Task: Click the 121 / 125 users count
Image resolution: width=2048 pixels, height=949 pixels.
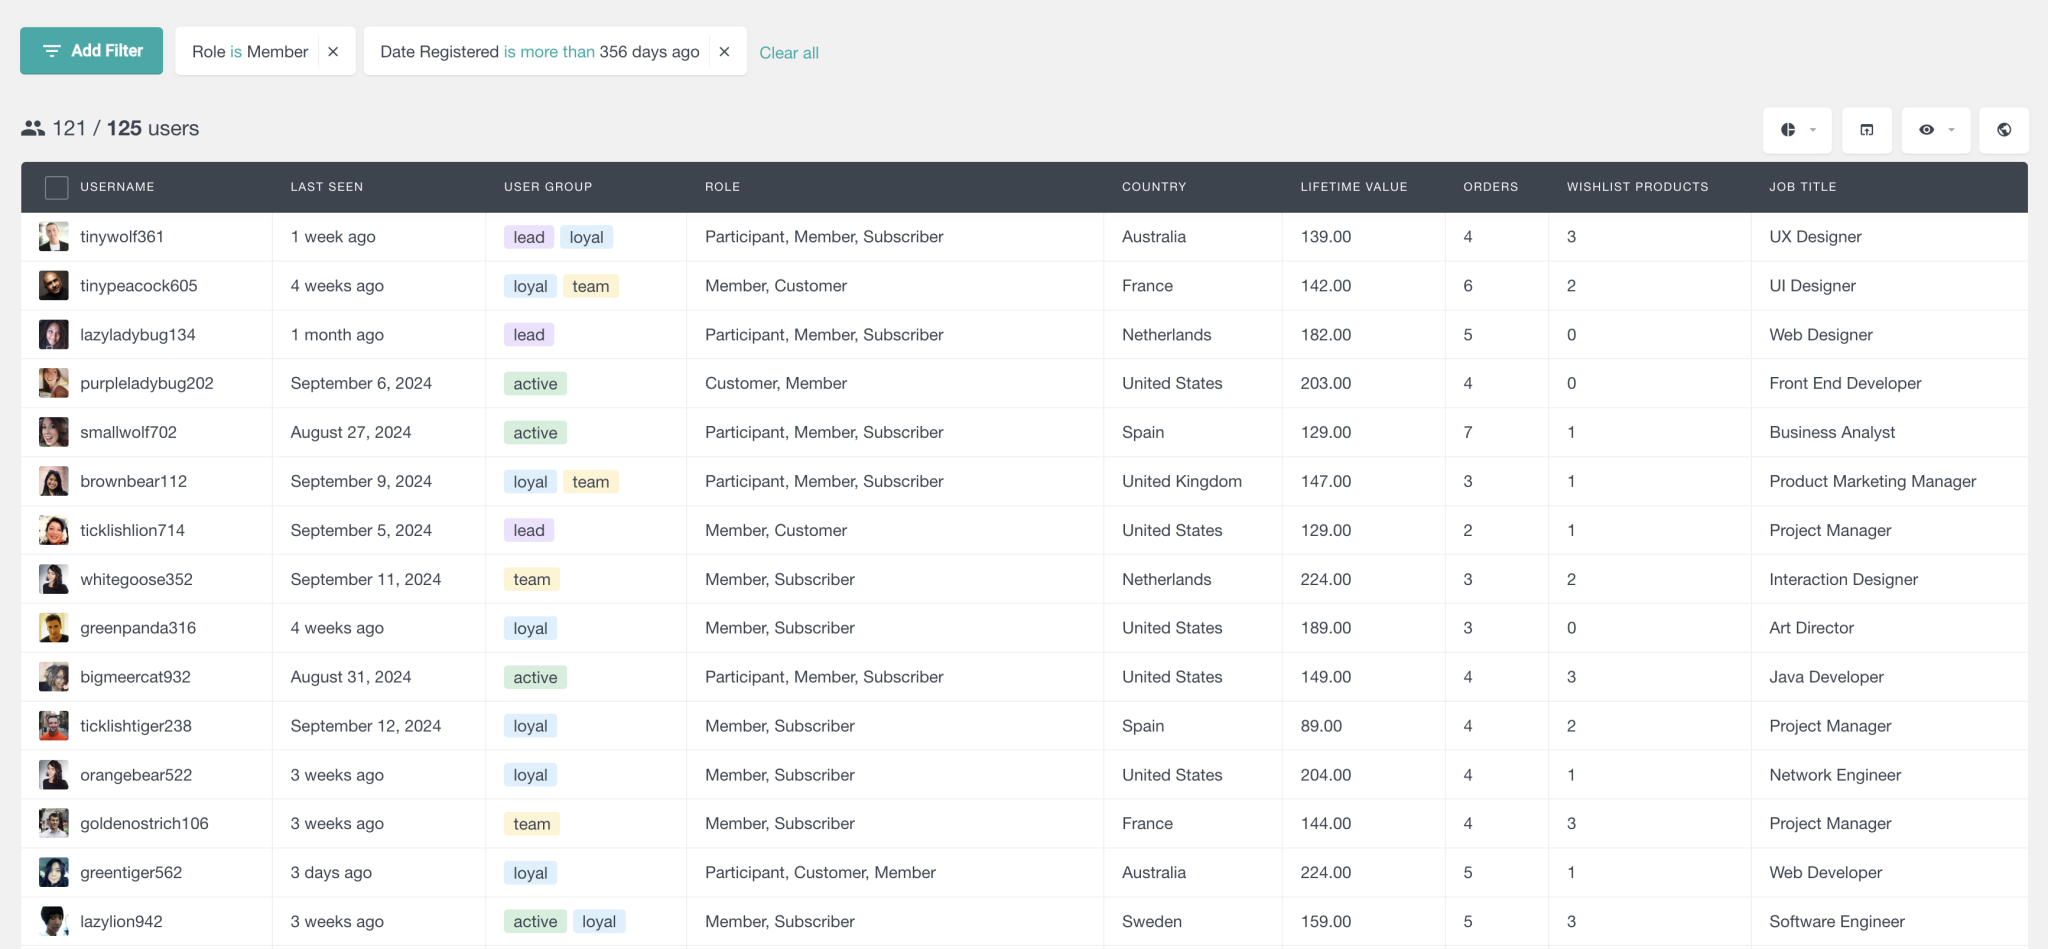Action: [x=125, y=128]
